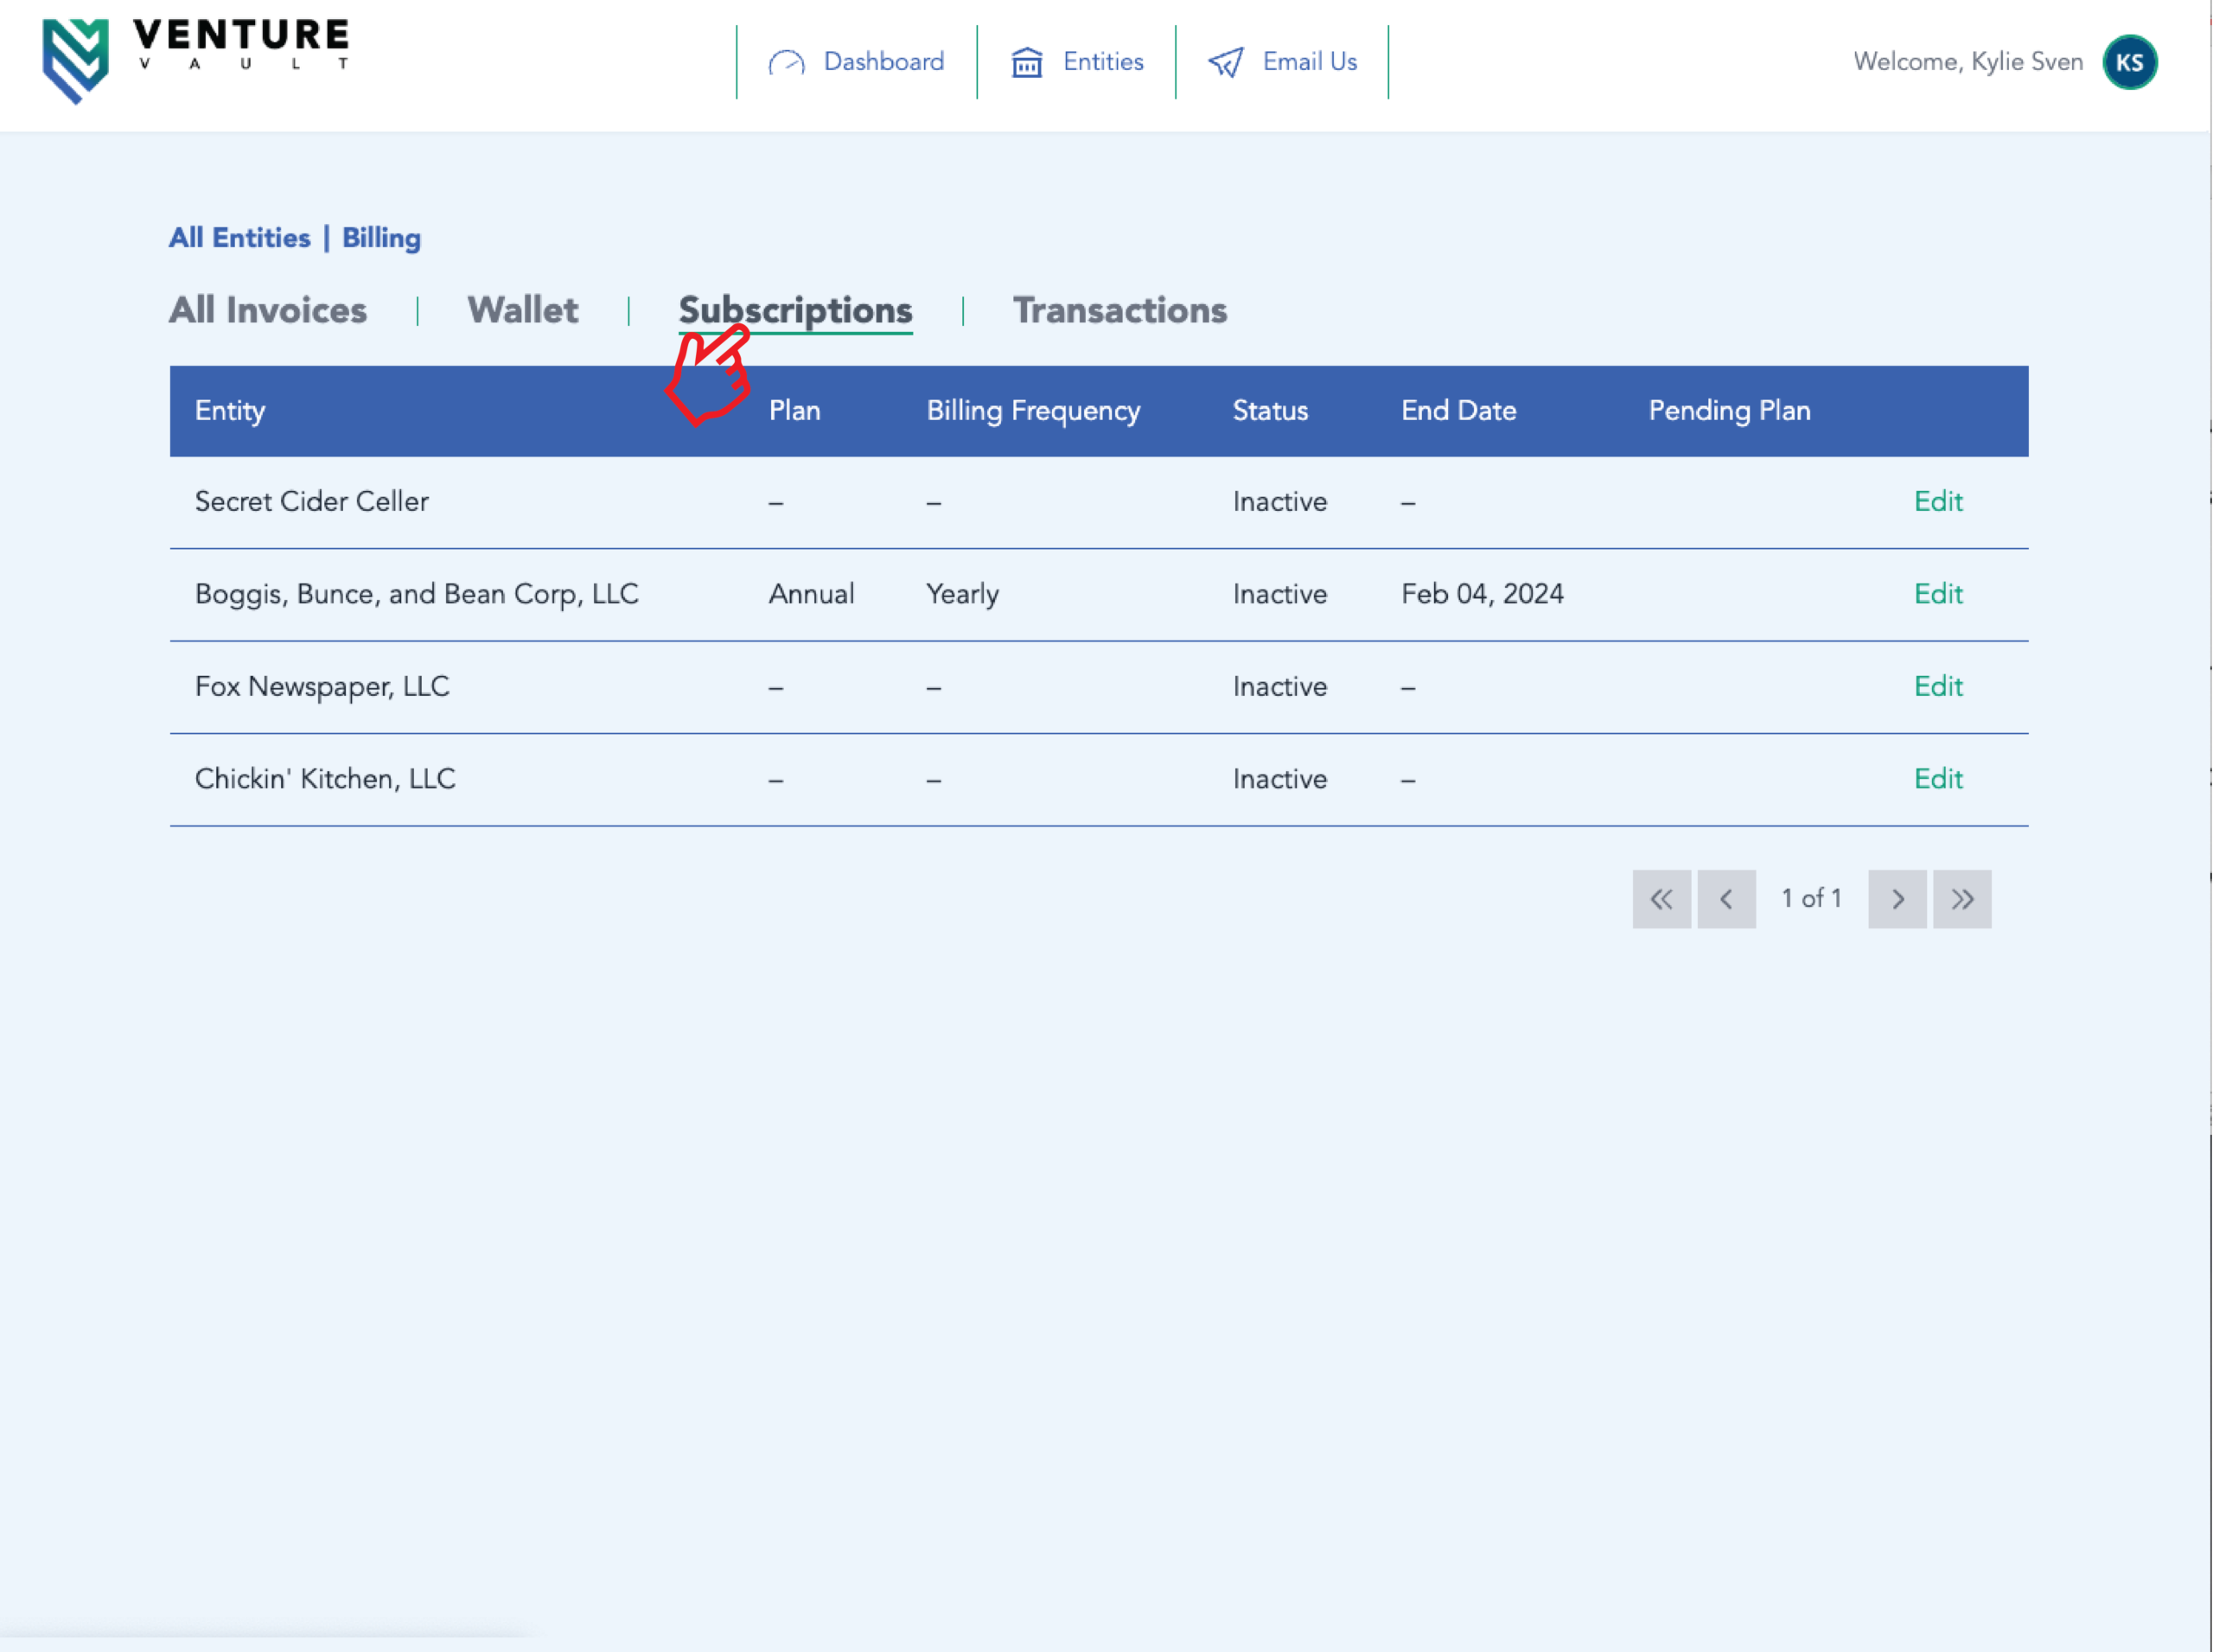Edit the Fox Newspaper, LLC subscription
This screenshot has width=2213, height=1652.
click(1937, 687)
